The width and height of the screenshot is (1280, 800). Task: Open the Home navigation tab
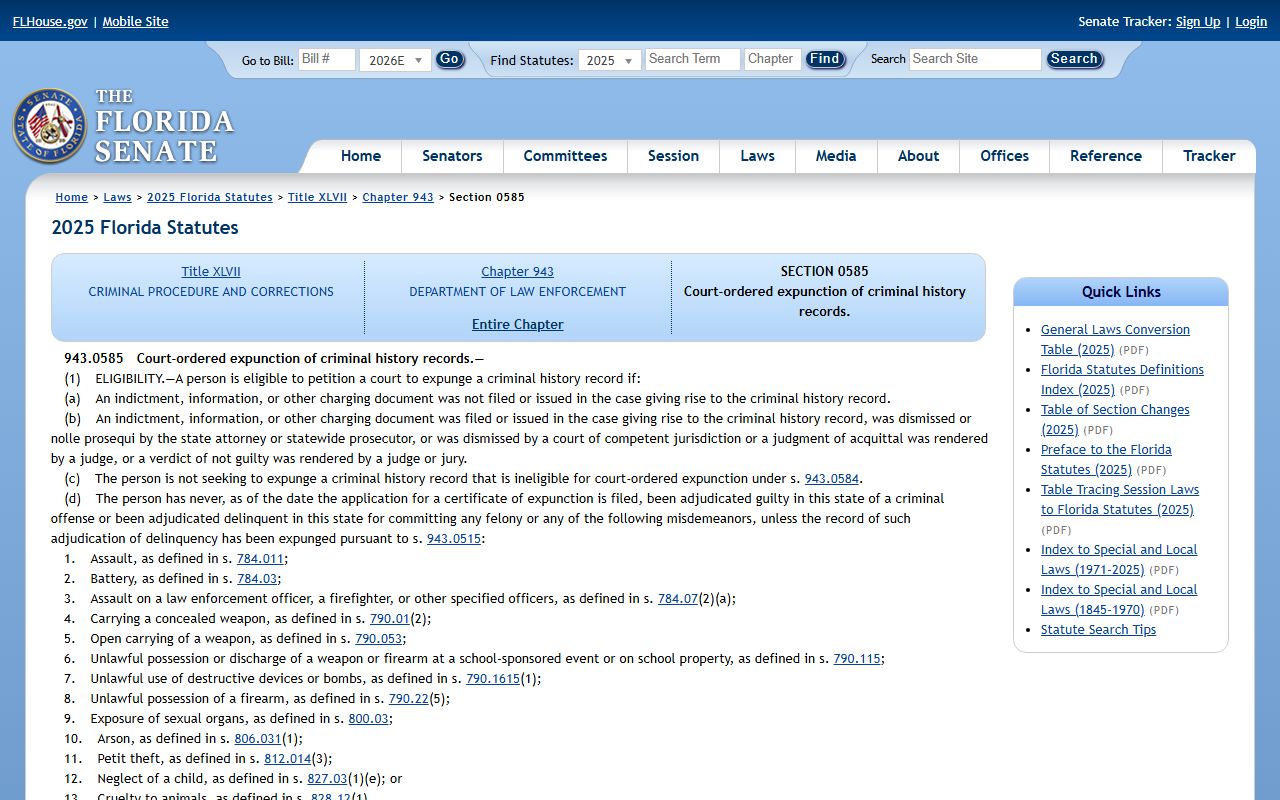(x=361, y=156)
